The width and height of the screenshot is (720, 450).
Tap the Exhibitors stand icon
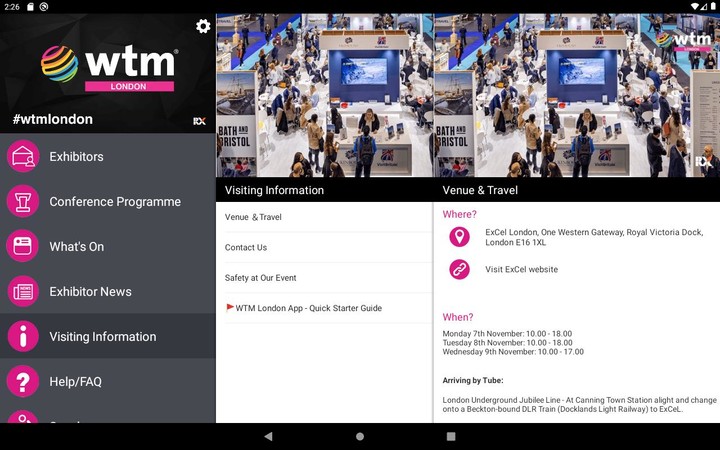23,156
